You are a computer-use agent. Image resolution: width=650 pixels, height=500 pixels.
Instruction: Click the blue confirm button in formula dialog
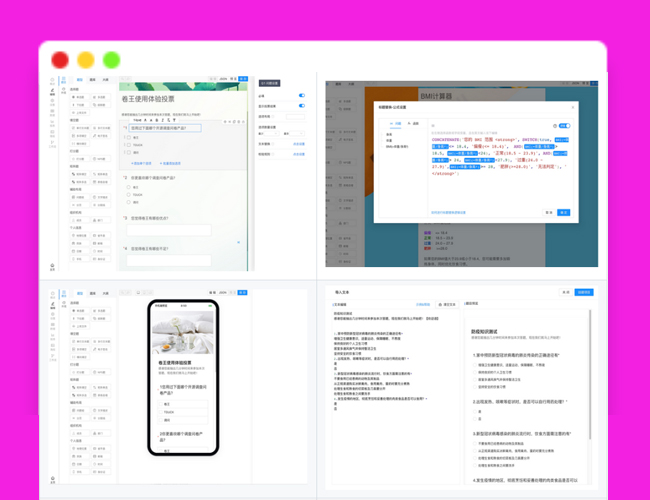564,212
